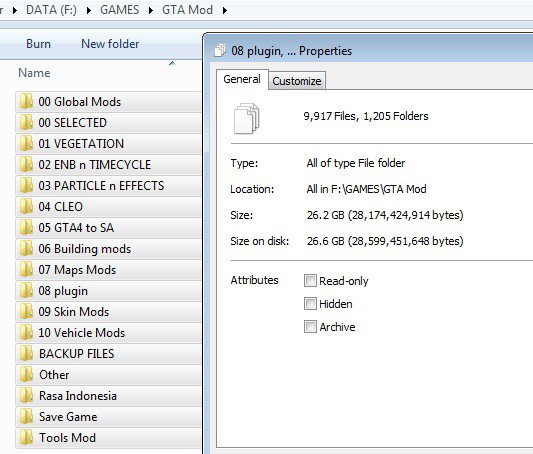
Task: Click the Burn toolbar button
Action: [38, 44]
